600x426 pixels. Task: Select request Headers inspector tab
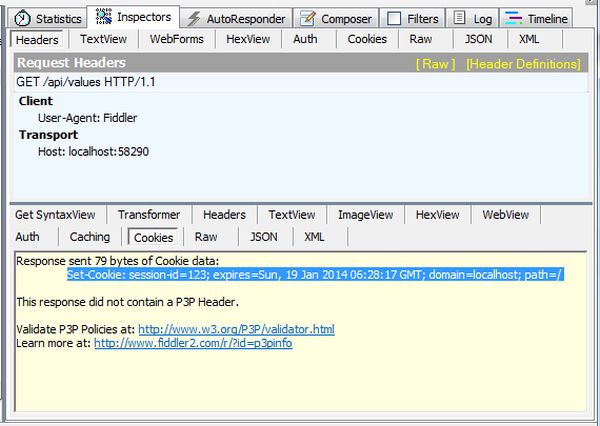click(37, 39)
